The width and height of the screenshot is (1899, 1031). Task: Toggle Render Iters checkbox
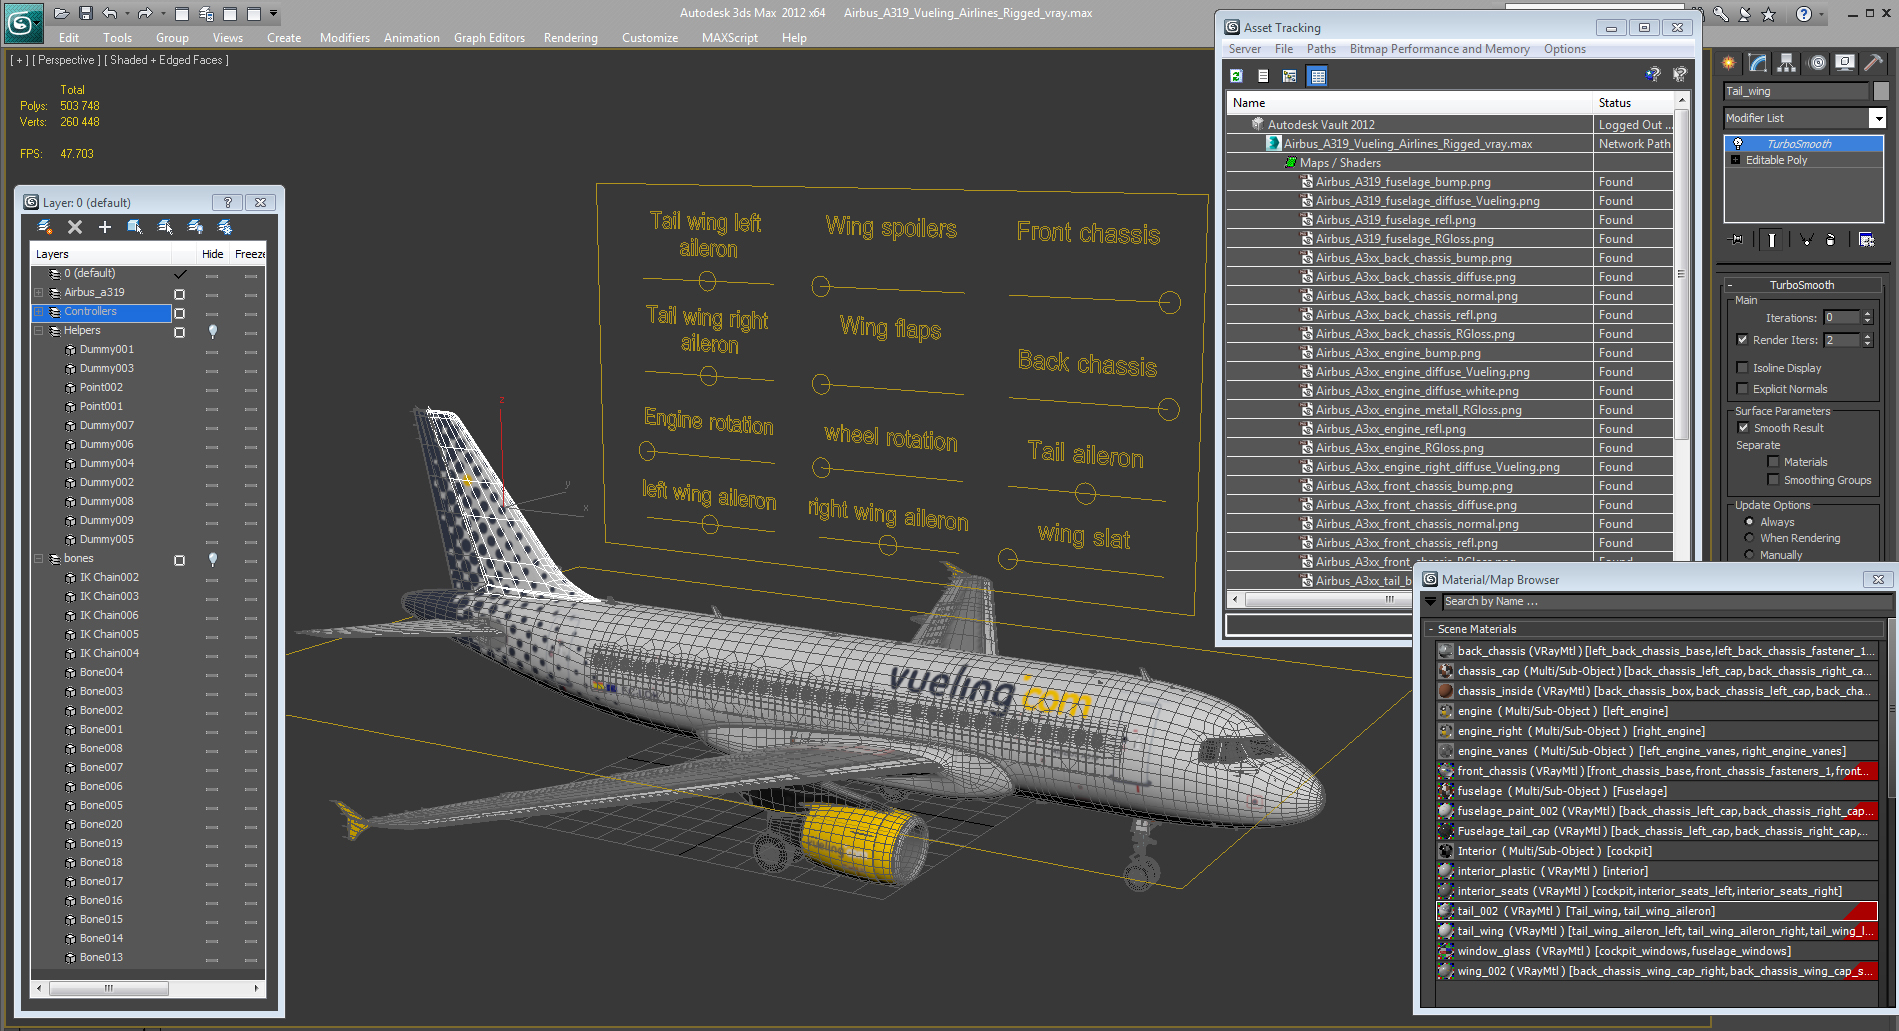click(x=1743, y=340)
